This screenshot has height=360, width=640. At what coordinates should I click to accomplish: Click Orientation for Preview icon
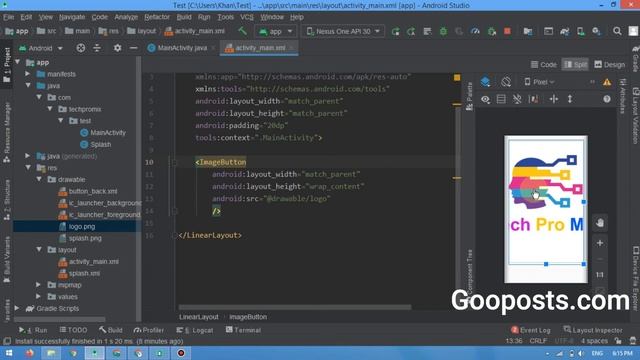tap(506, 82)
